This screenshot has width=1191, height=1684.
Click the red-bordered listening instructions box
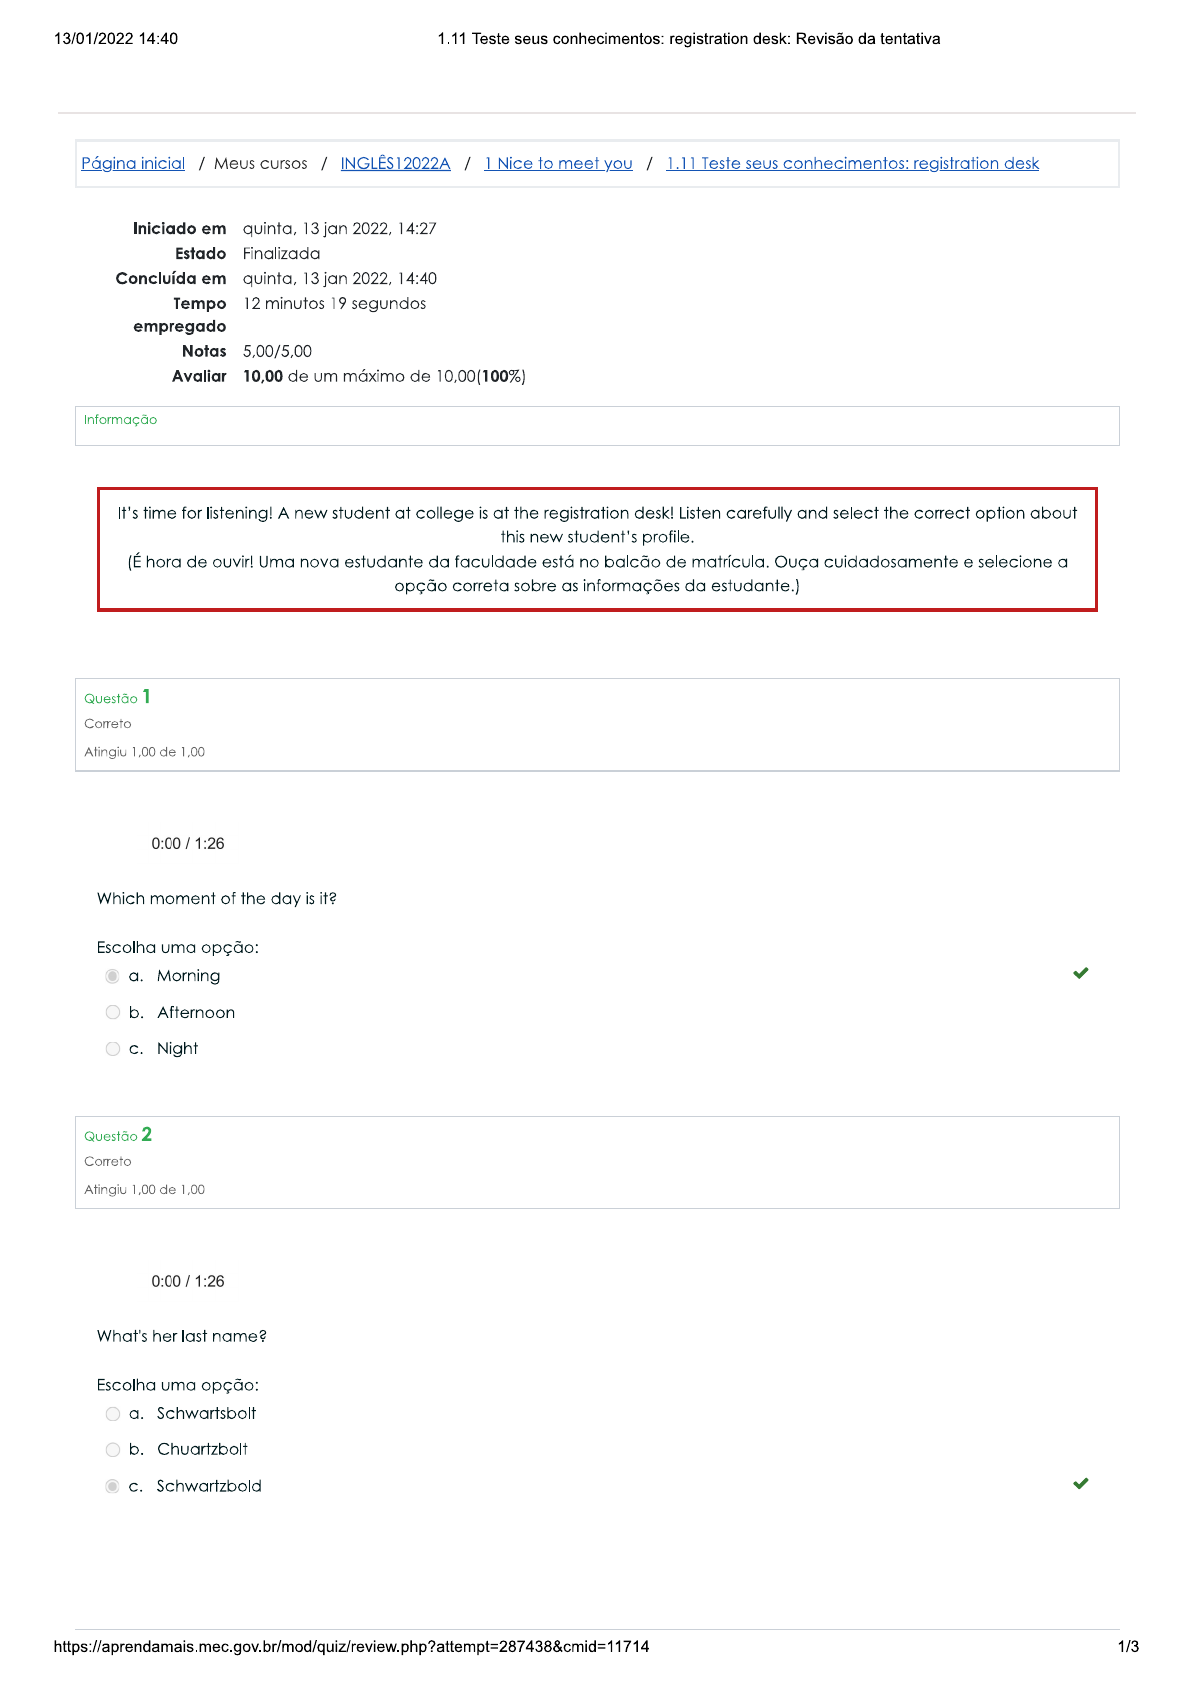point(597,549)
